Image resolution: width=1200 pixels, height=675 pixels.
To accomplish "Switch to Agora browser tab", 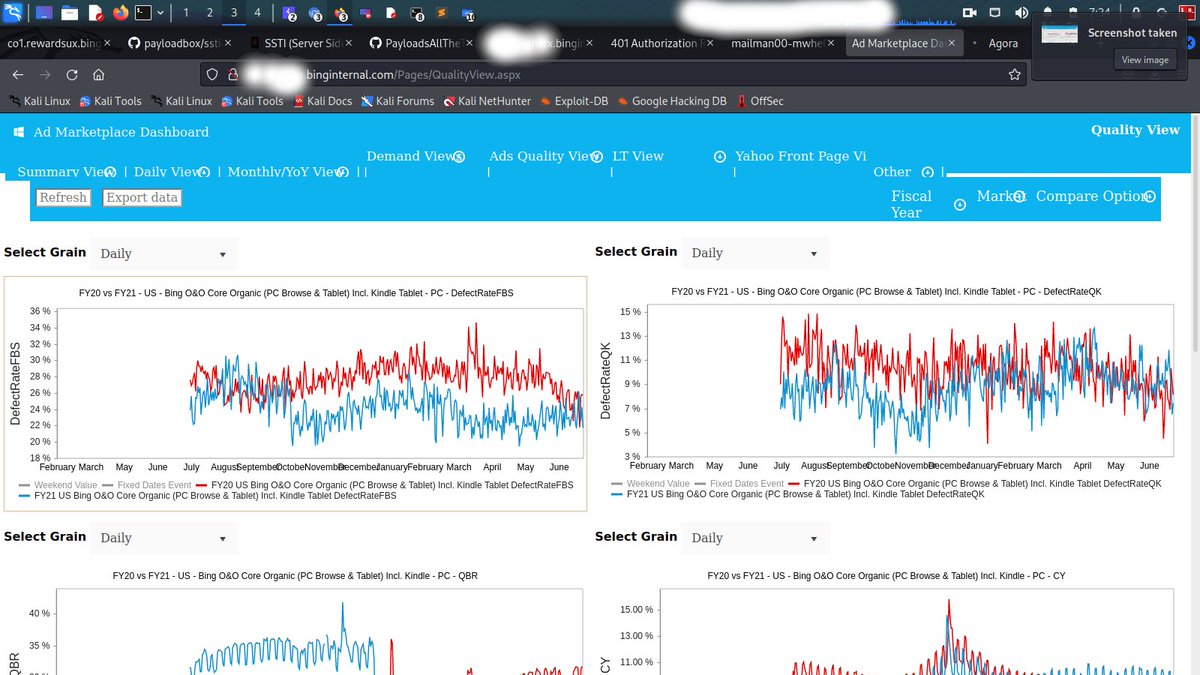I will (x=1004, y=43).
